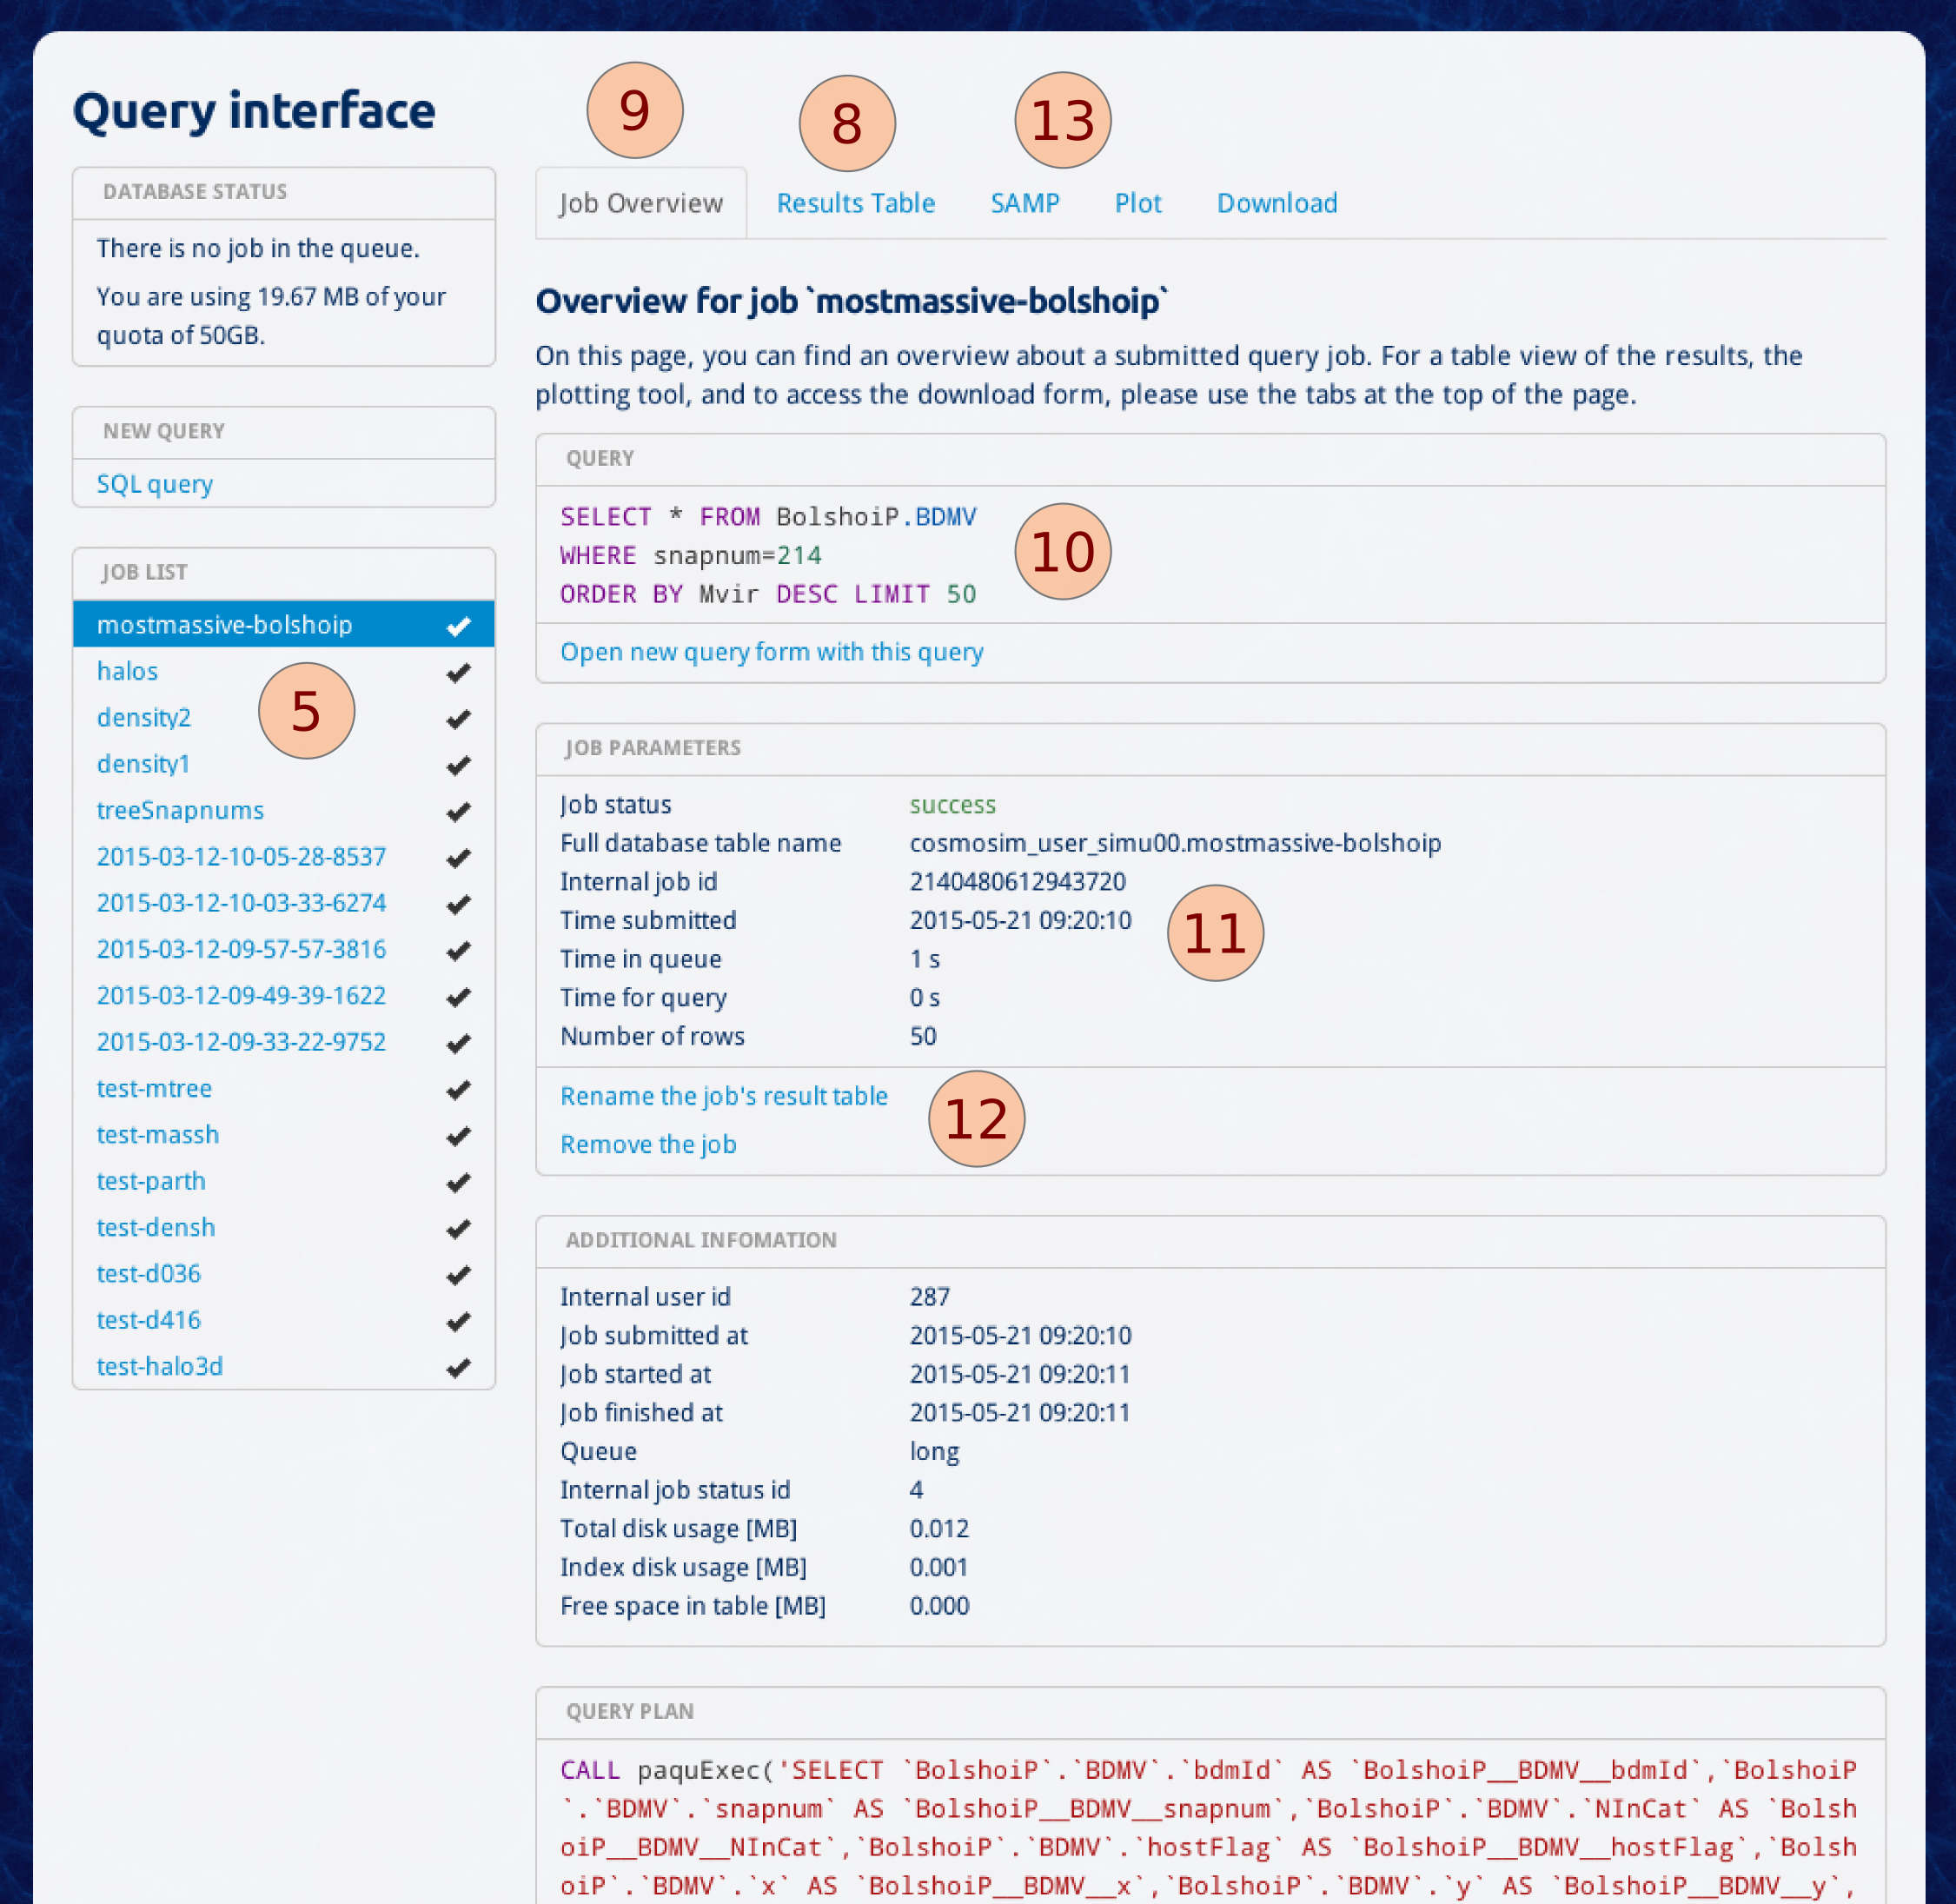
Task: Open the test-densh job
Action: coord(156,1227)
